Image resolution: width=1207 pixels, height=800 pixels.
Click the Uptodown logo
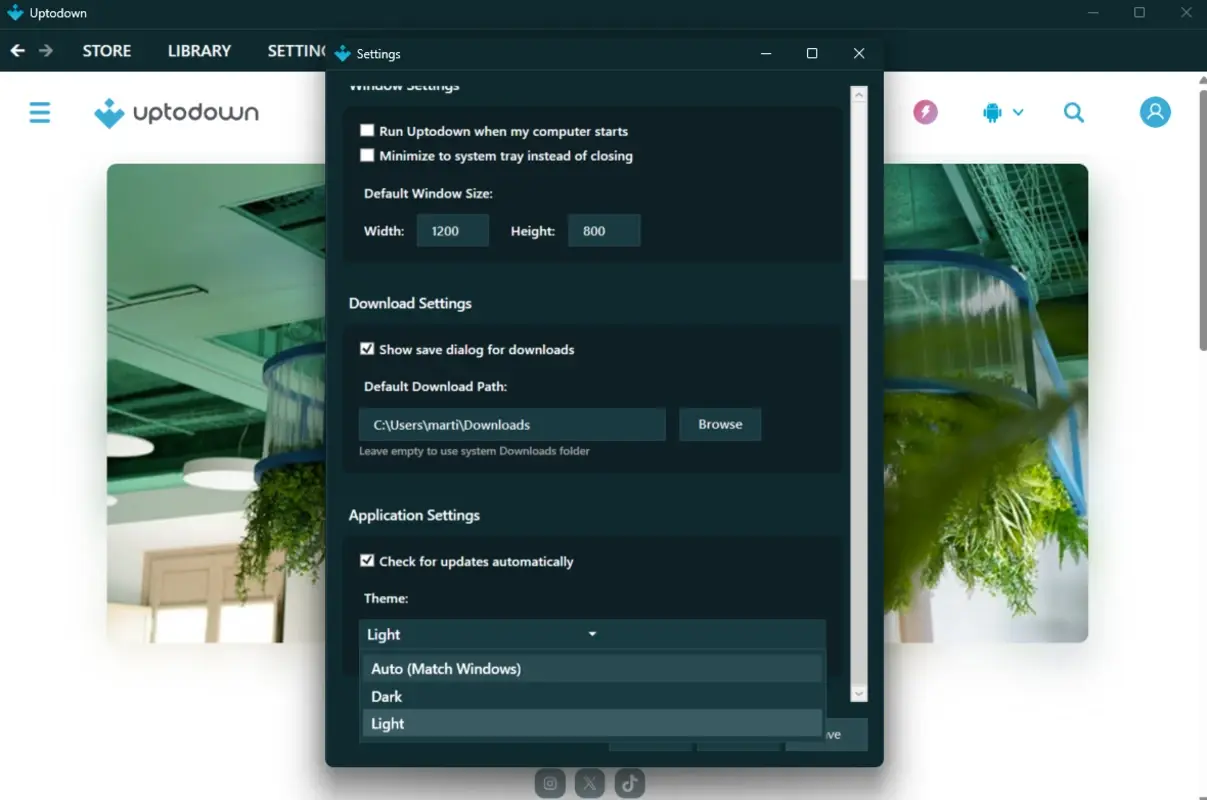[x=176, y=112]
